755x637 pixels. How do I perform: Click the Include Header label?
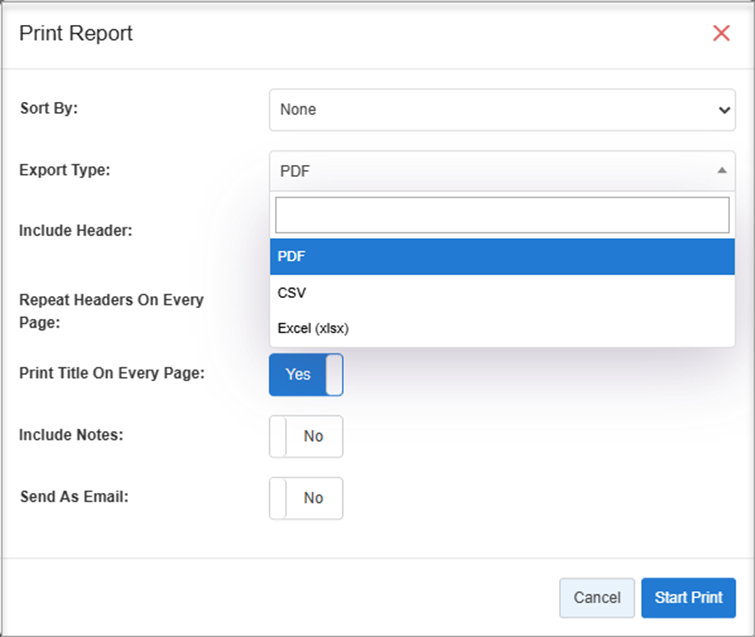point(75,230)
